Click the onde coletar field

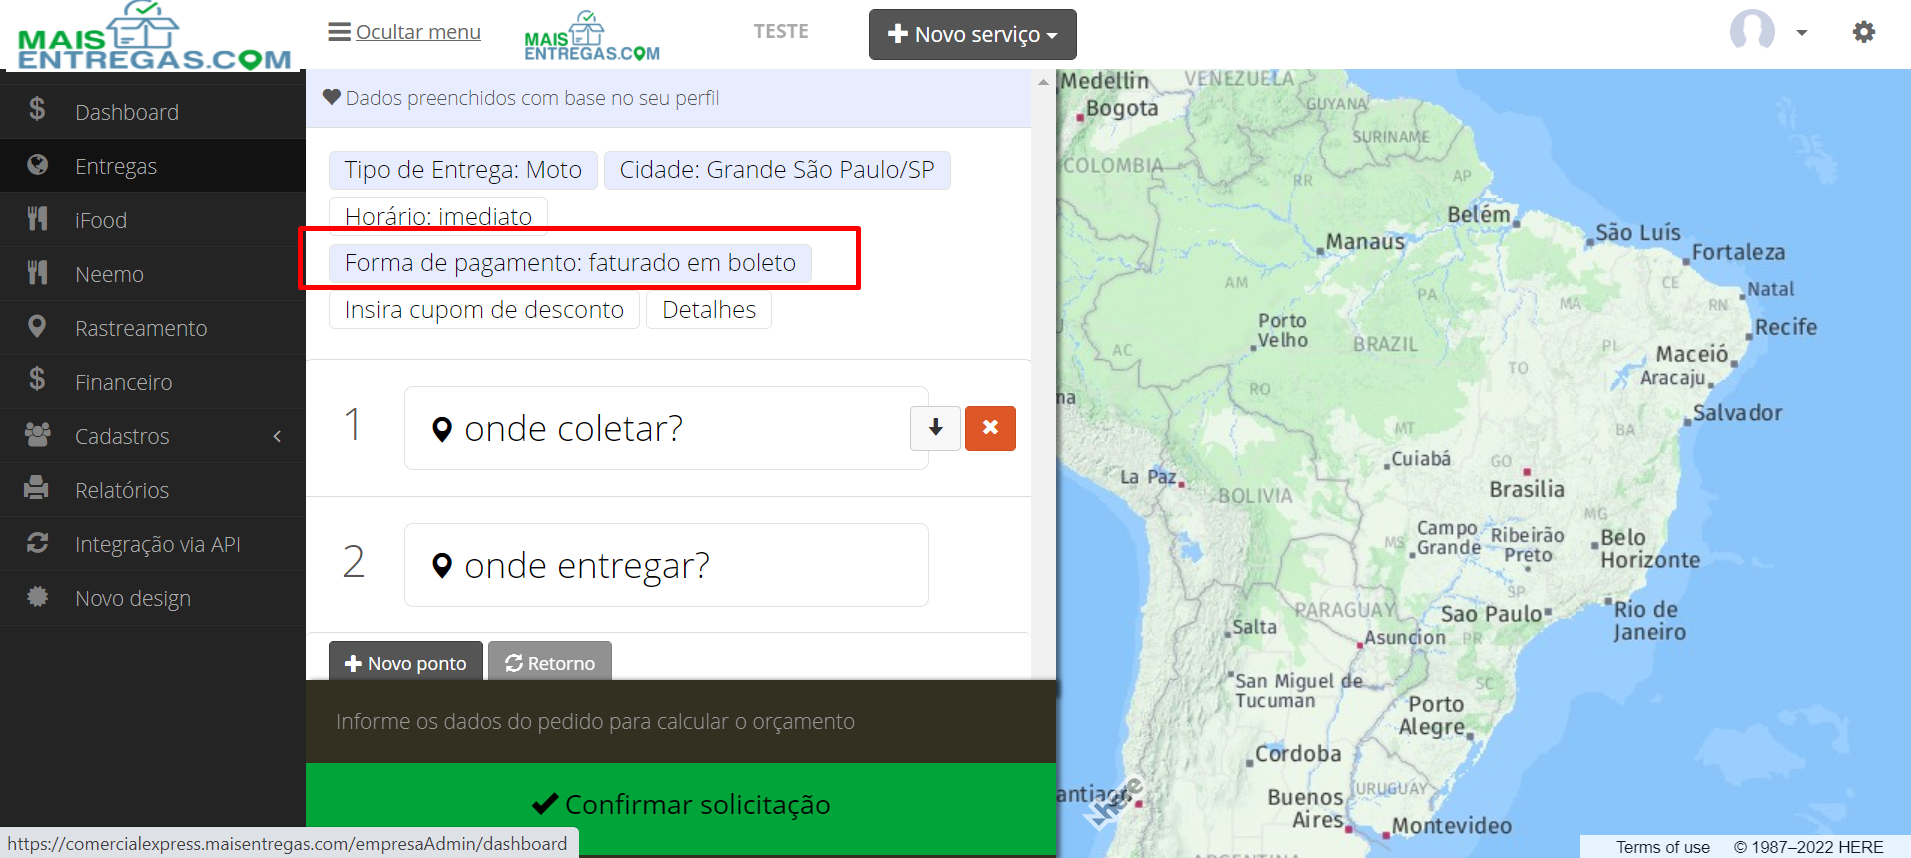(666, 428)
